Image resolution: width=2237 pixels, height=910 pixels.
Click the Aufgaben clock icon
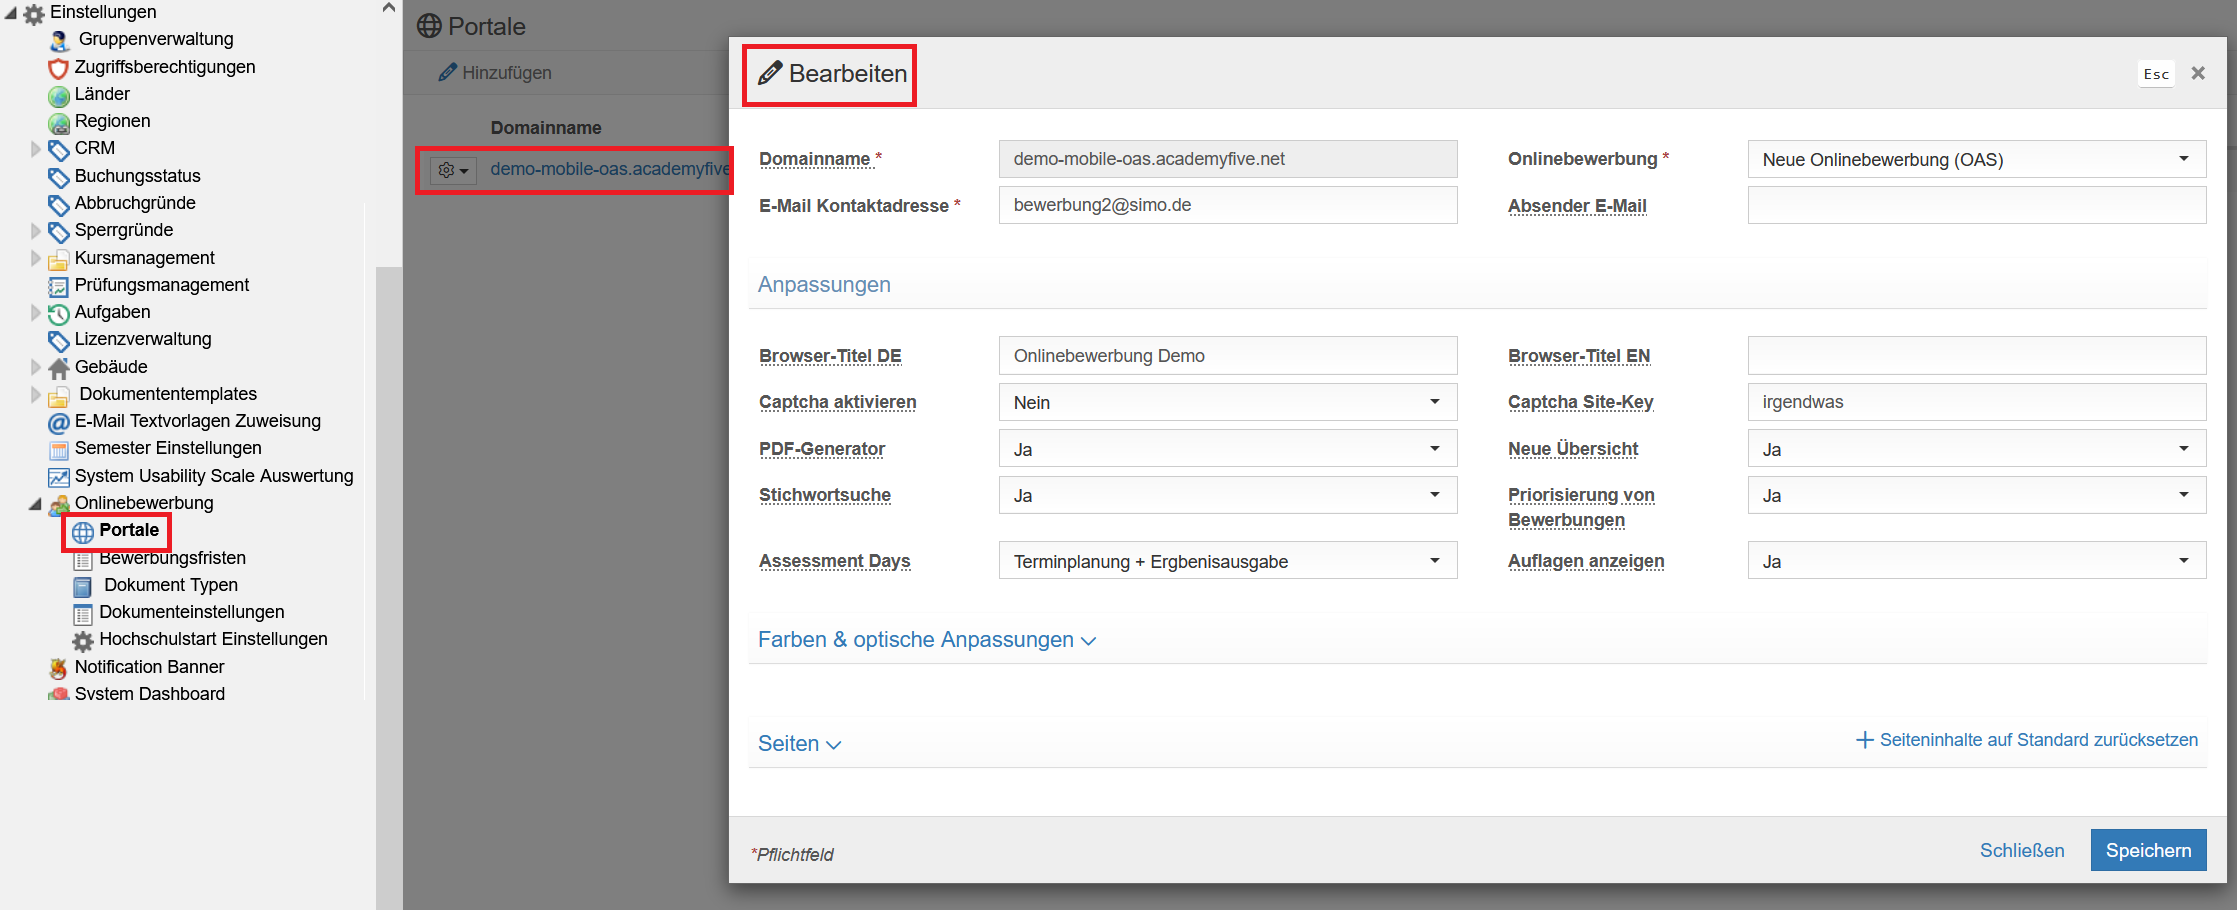[59, 313]
